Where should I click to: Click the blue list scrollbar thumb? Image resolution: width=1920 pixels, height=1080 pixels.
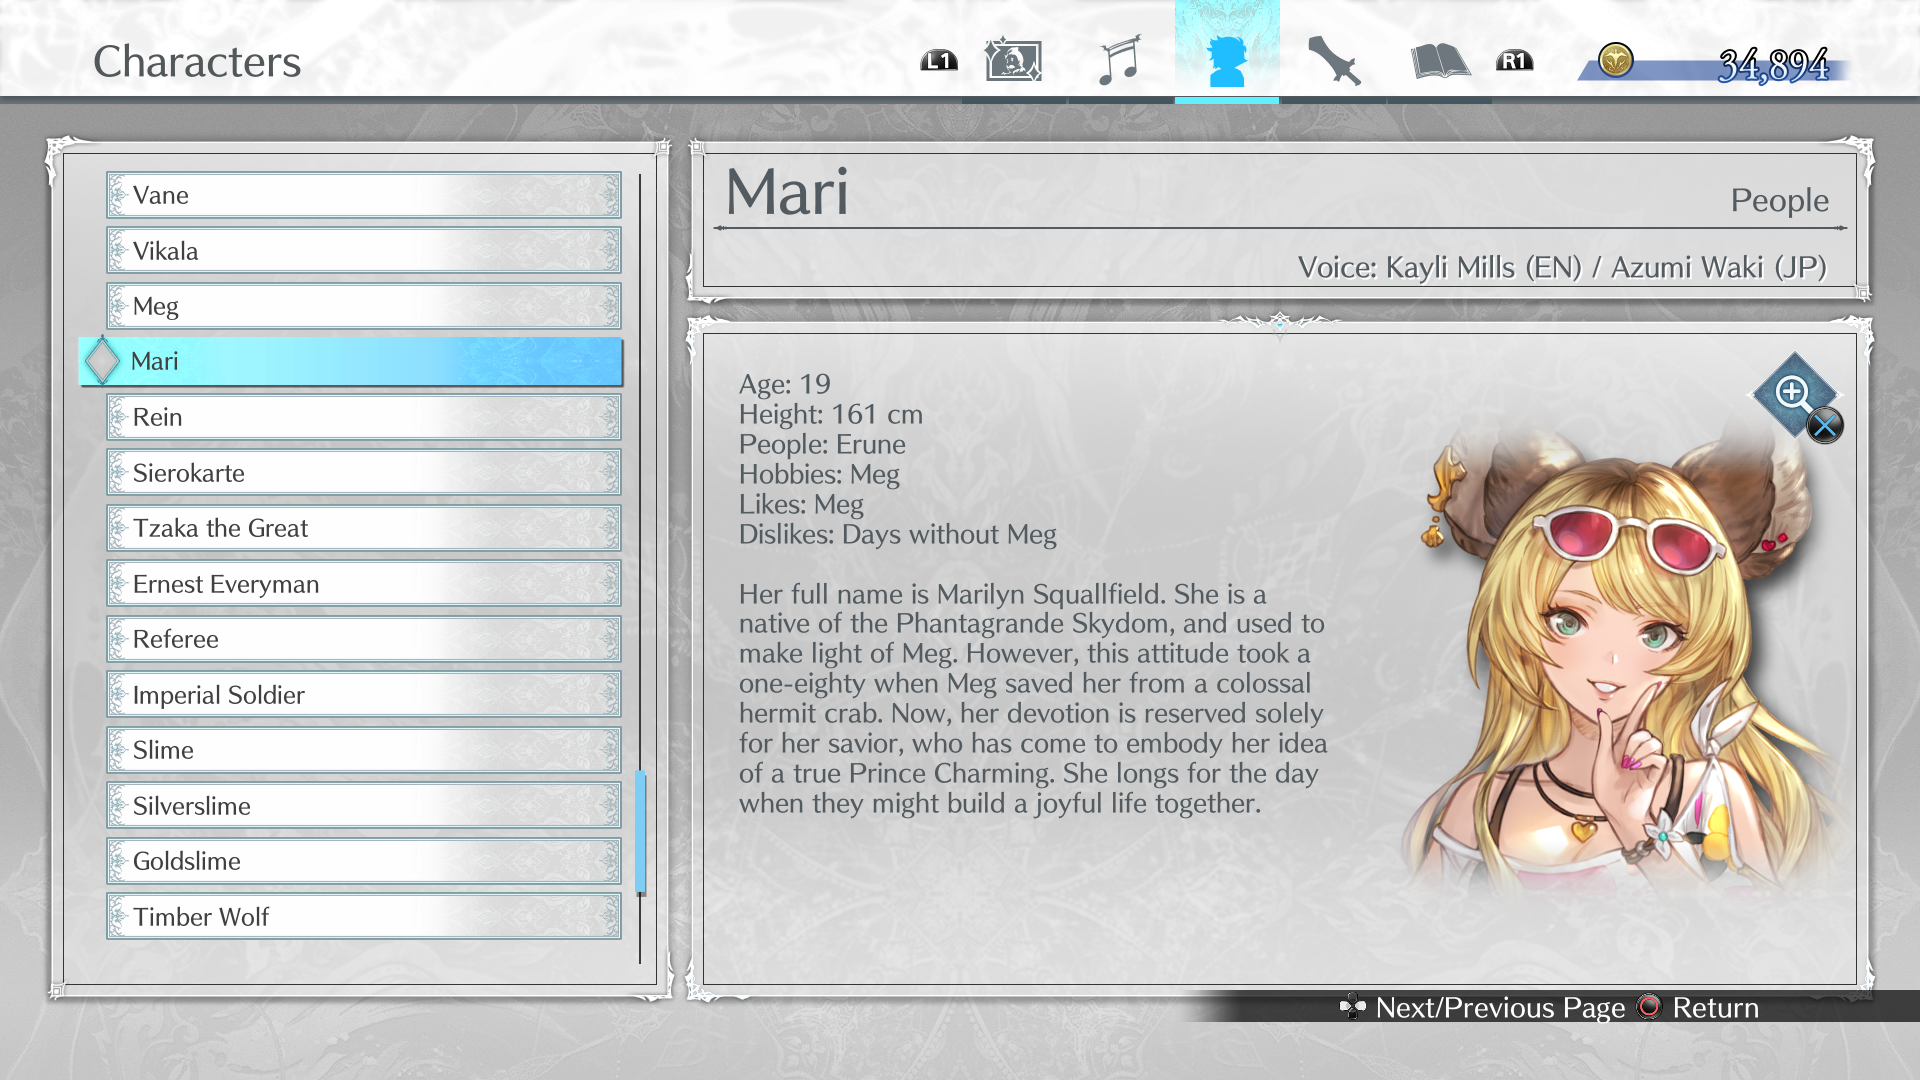[x=640, y=832]
